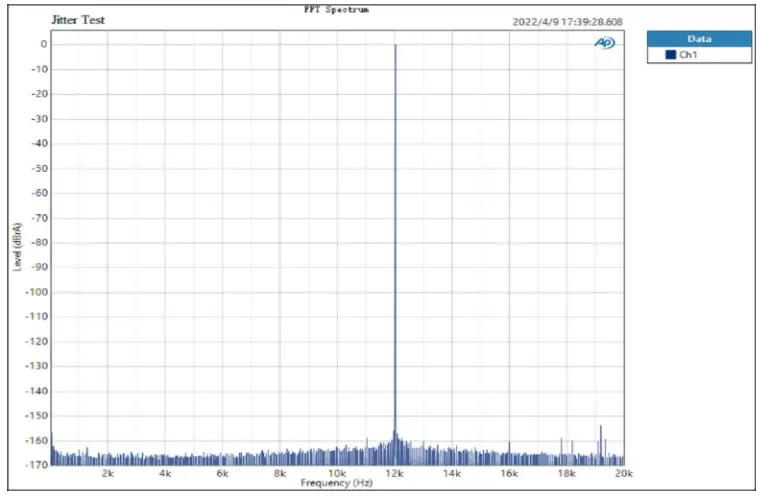Click the Ch1 legend label
The height and width of the screenshot is (504, 763).
pyautogui.click(x=688, y=54)
